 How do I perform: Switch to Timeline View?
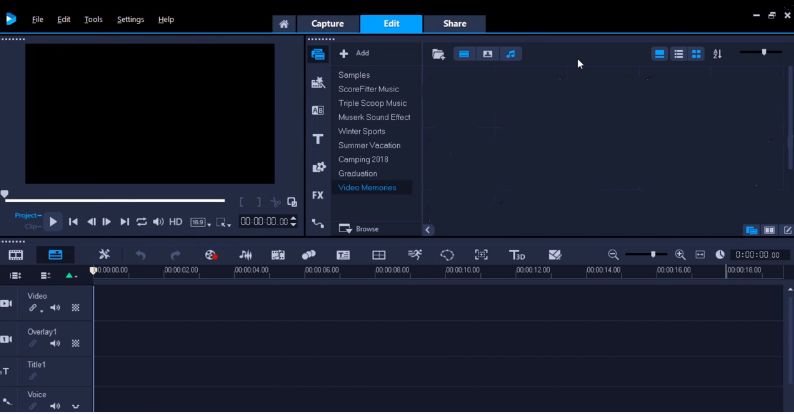coord(55,255)
